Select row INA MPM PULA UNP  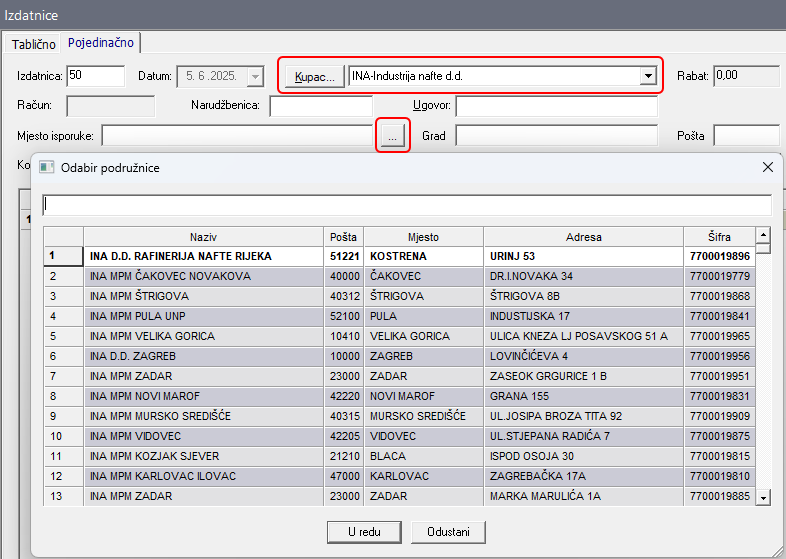pos(400,316)
